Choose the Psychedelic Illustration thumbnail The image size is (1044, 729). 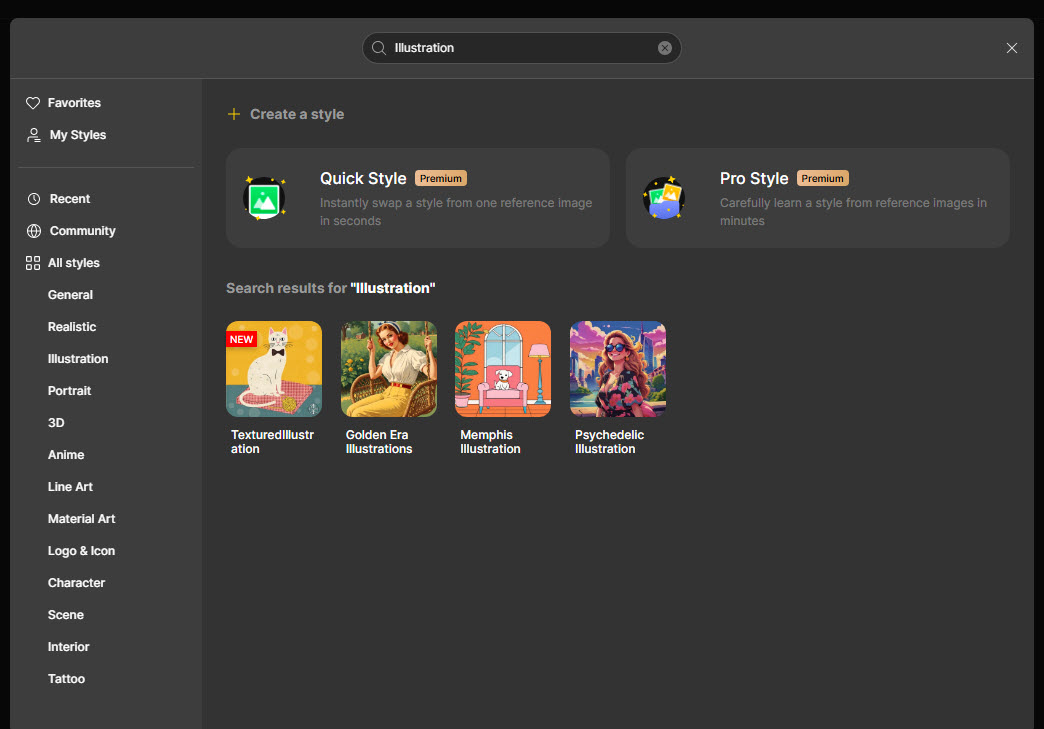tap(618, 369)
